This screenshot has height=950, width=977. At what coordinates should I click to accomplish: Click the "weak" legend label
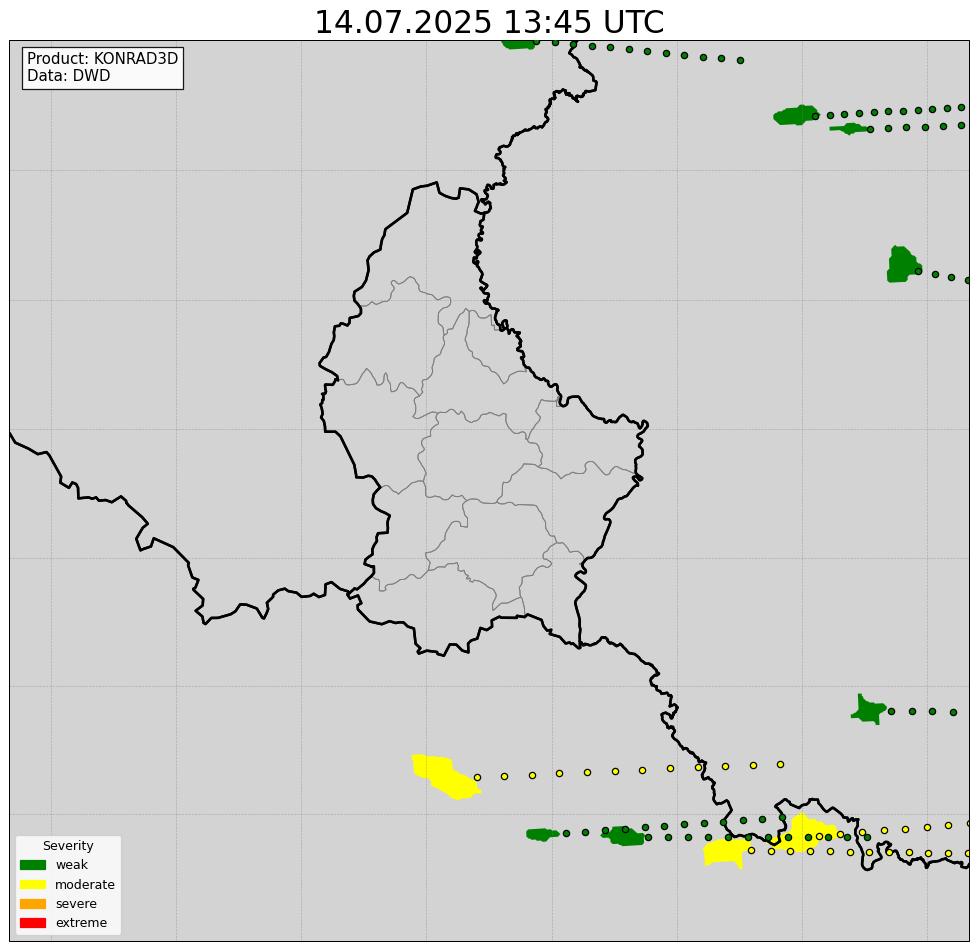click(72, 865)
